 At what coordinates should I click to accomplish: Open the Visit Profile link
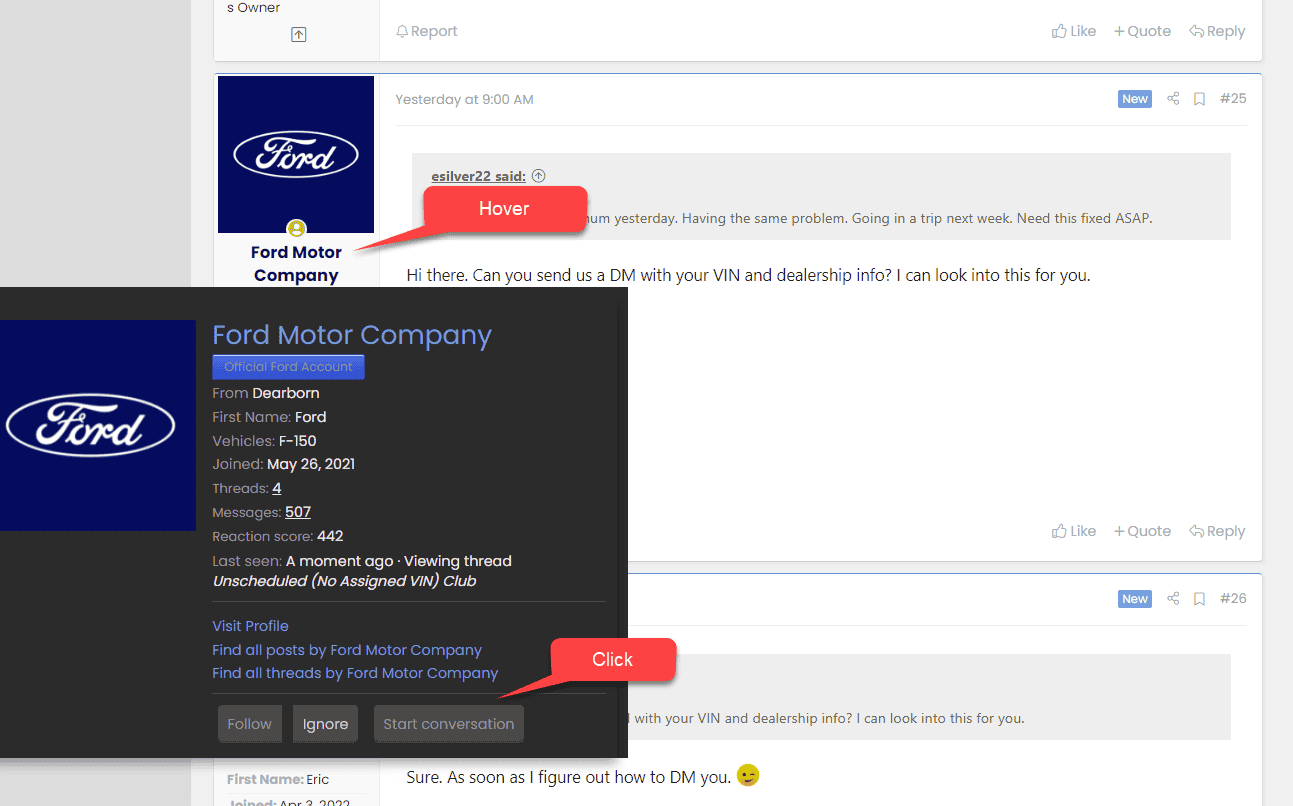coord(250,626)
